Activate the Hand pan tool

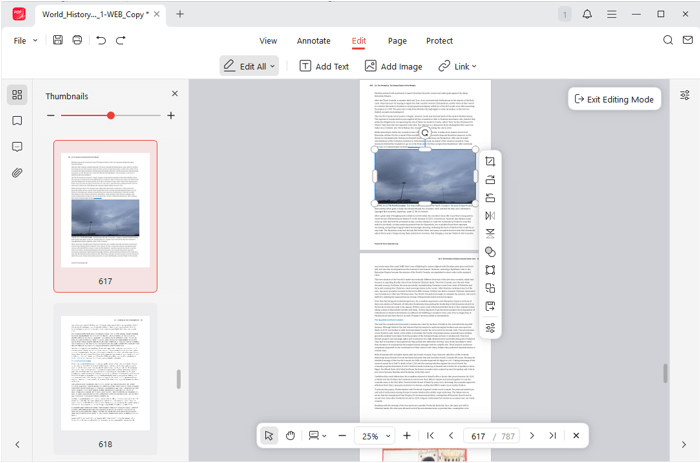tap(290, 436)
